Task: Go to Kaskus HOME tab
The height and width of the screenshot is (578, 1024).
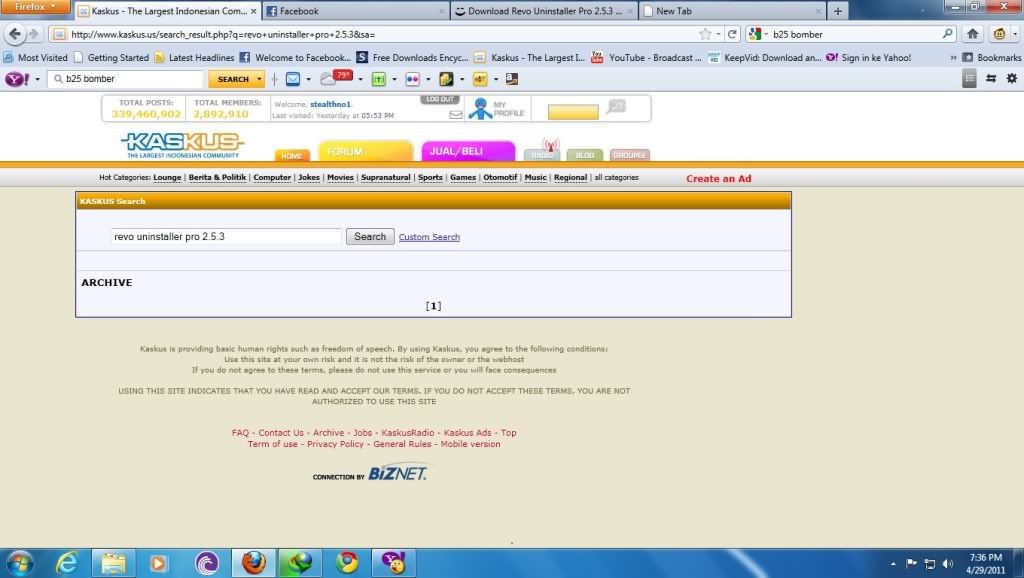Action: (292, 155)
